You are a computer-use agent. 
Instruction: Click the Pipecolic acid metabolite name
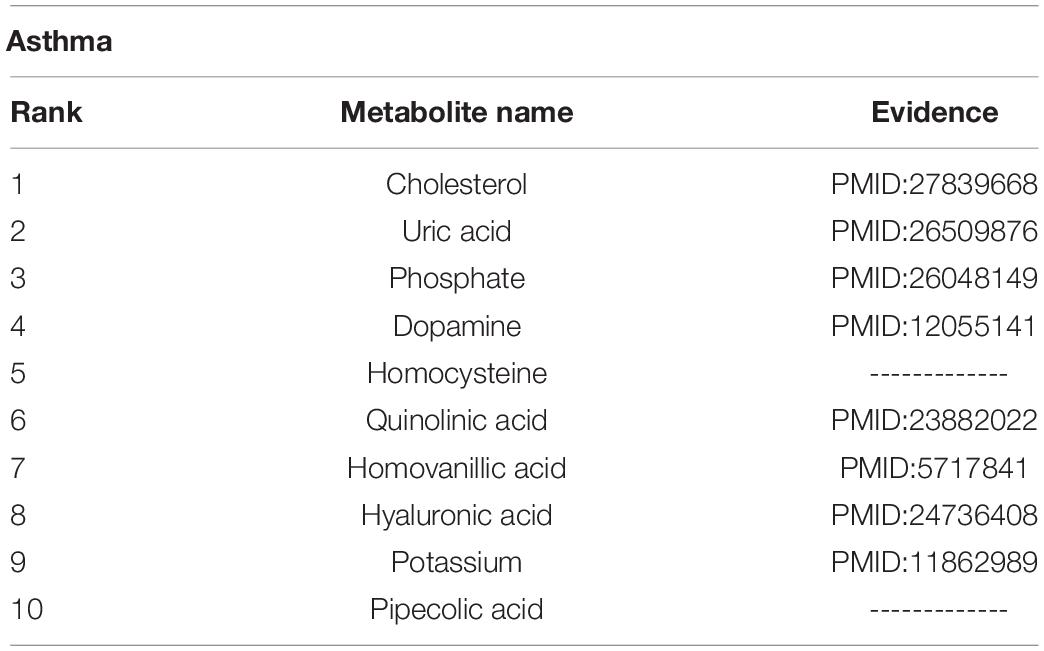coord(456,609)
